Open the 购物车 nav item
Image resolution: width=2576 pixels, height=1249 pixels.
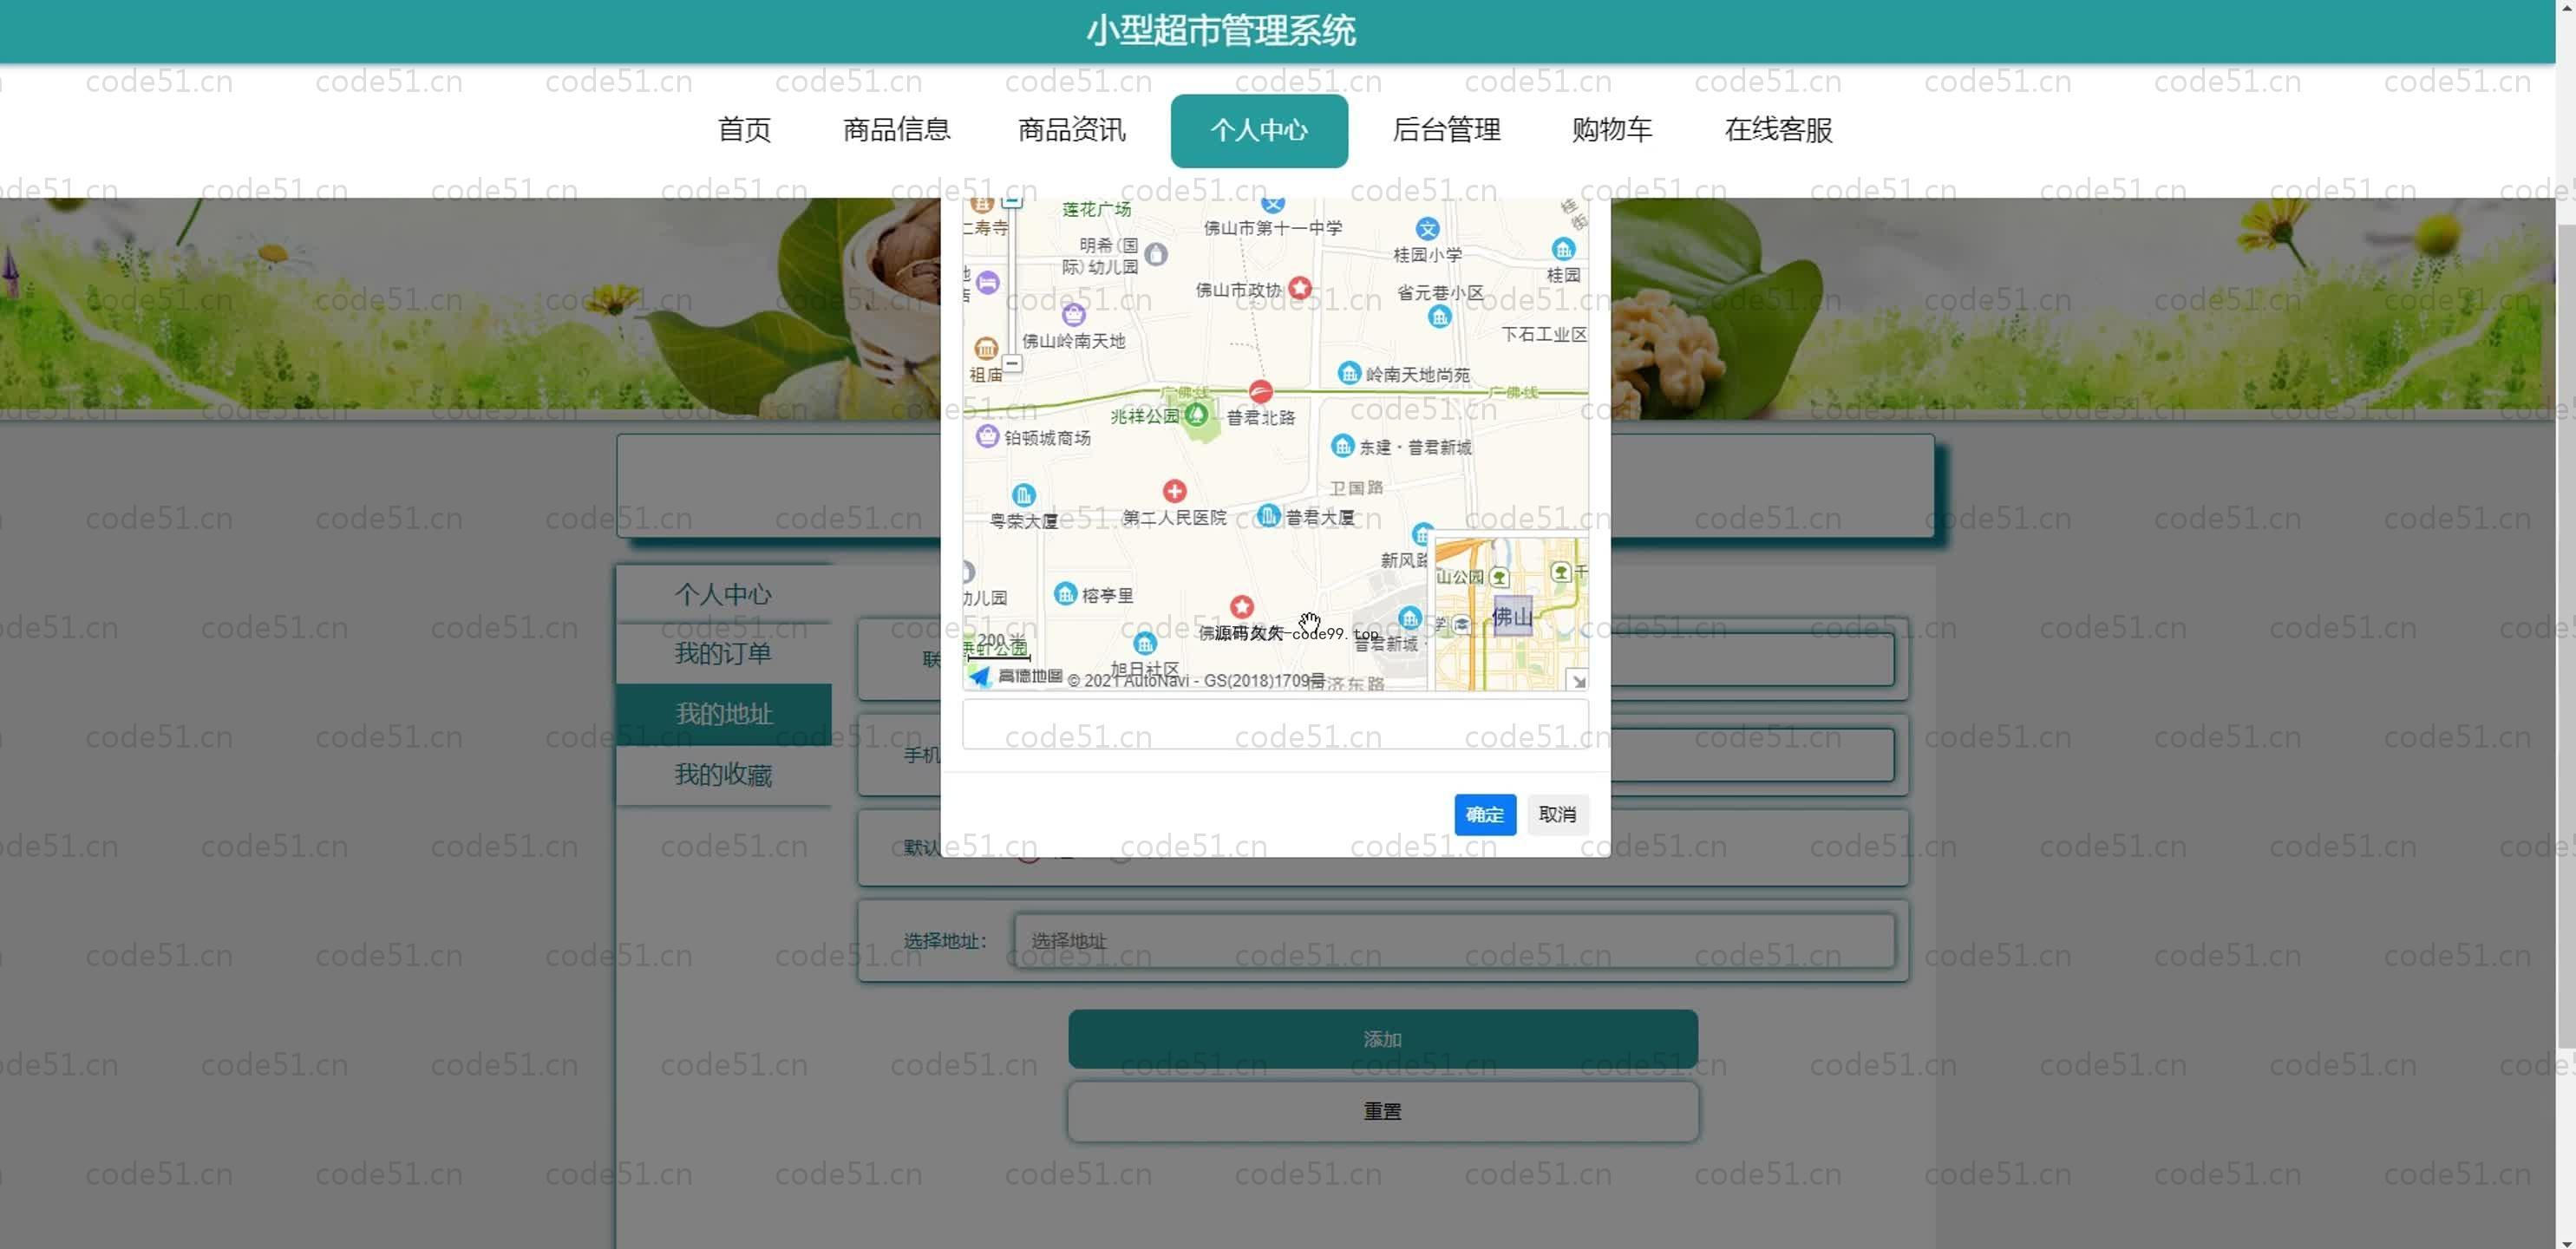[x=1612, y=130]
